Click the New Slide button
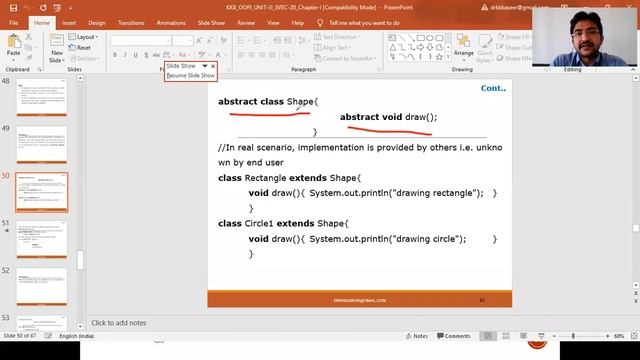This screenshot has width=640, height=360. point(57,48)
